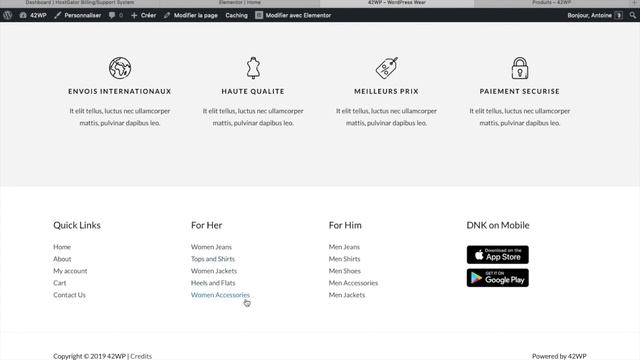
Task: Open the About quick link
Action: click(62, 259)
